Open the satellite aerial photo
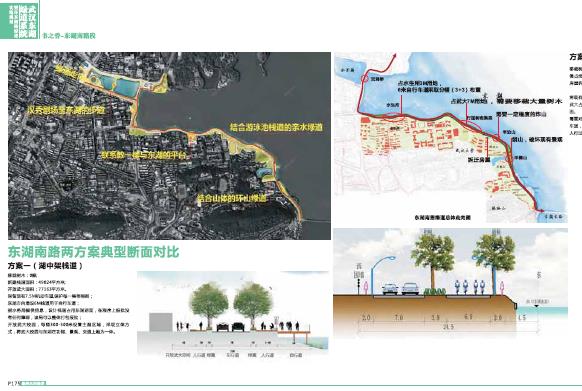The image size is (582, 391). [169, 146]
